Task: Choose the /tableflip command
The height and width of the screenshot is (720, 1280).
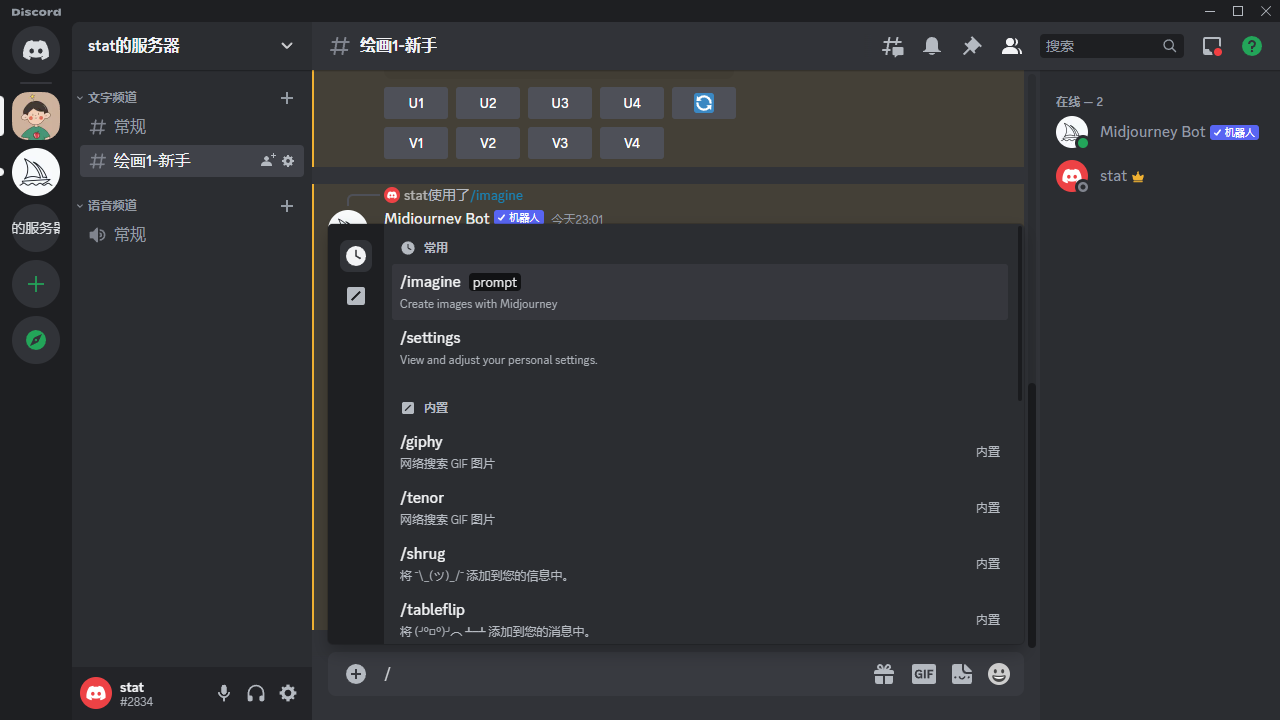Action: (x=700, y=620)
